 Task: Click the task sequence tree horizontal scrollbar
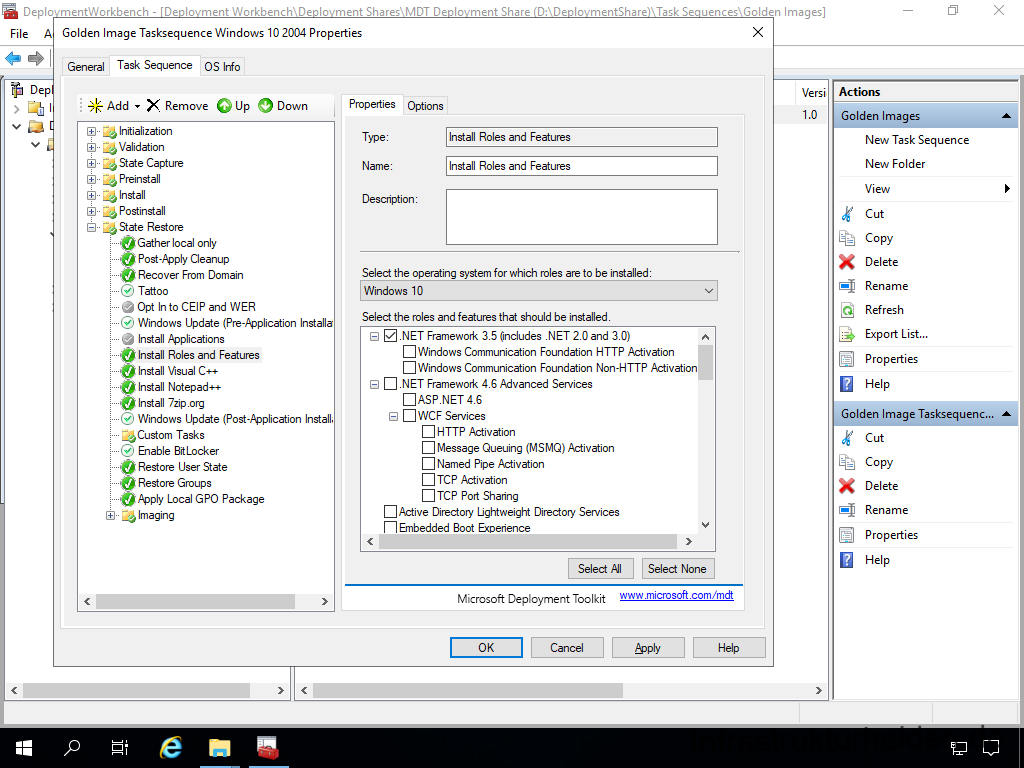[195, 601]
